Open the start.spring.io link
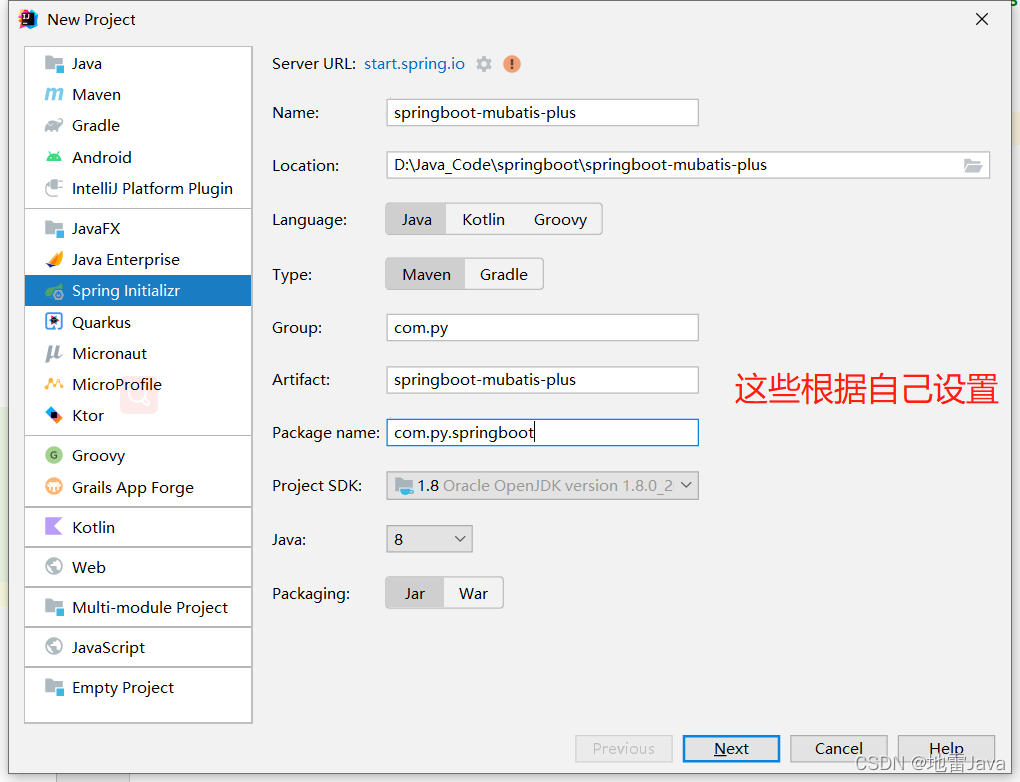1020x782 pixels. coord(414,63)
